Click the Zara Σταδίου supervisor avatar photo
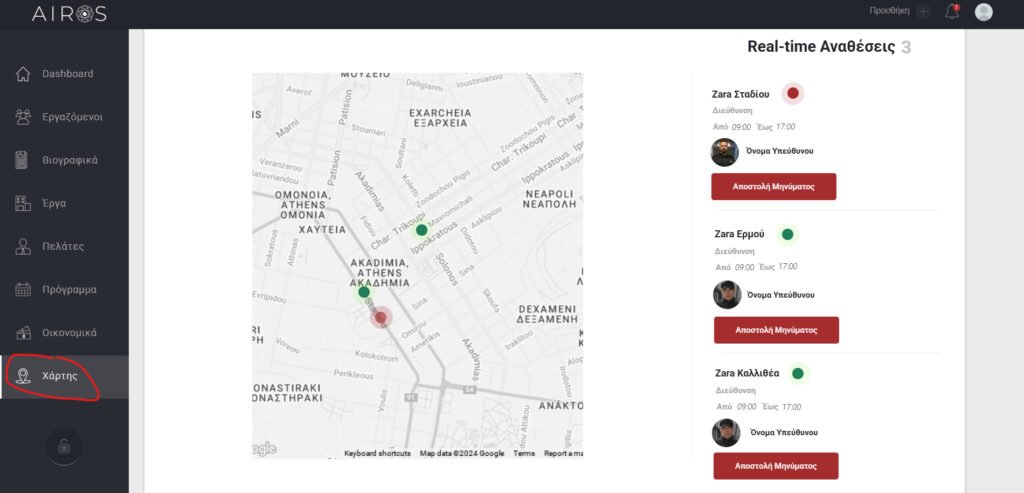Screen dimensions: 1024x493 coord(724,152)
